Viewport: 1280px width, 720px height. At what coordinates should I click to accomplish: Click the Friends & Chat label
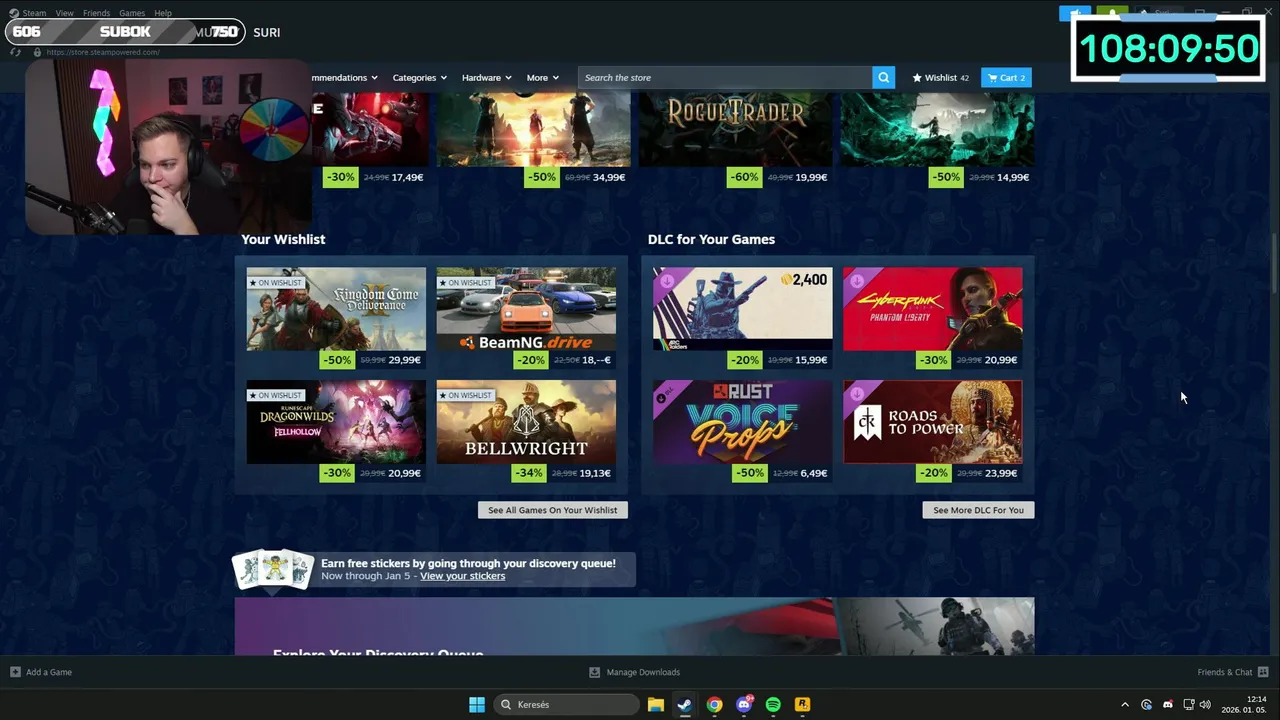click(x=1225, y=672)
